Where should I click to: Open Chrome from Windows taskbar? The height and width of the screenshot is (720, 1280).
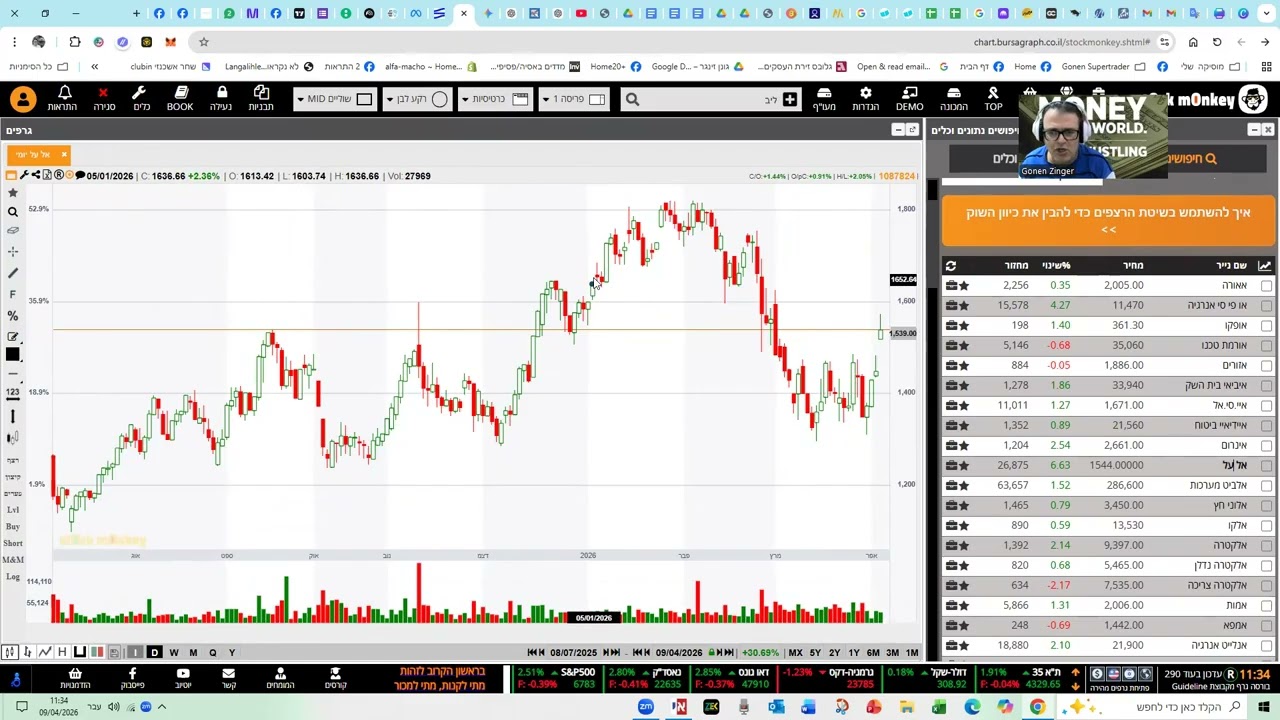tap(1037, 707)
